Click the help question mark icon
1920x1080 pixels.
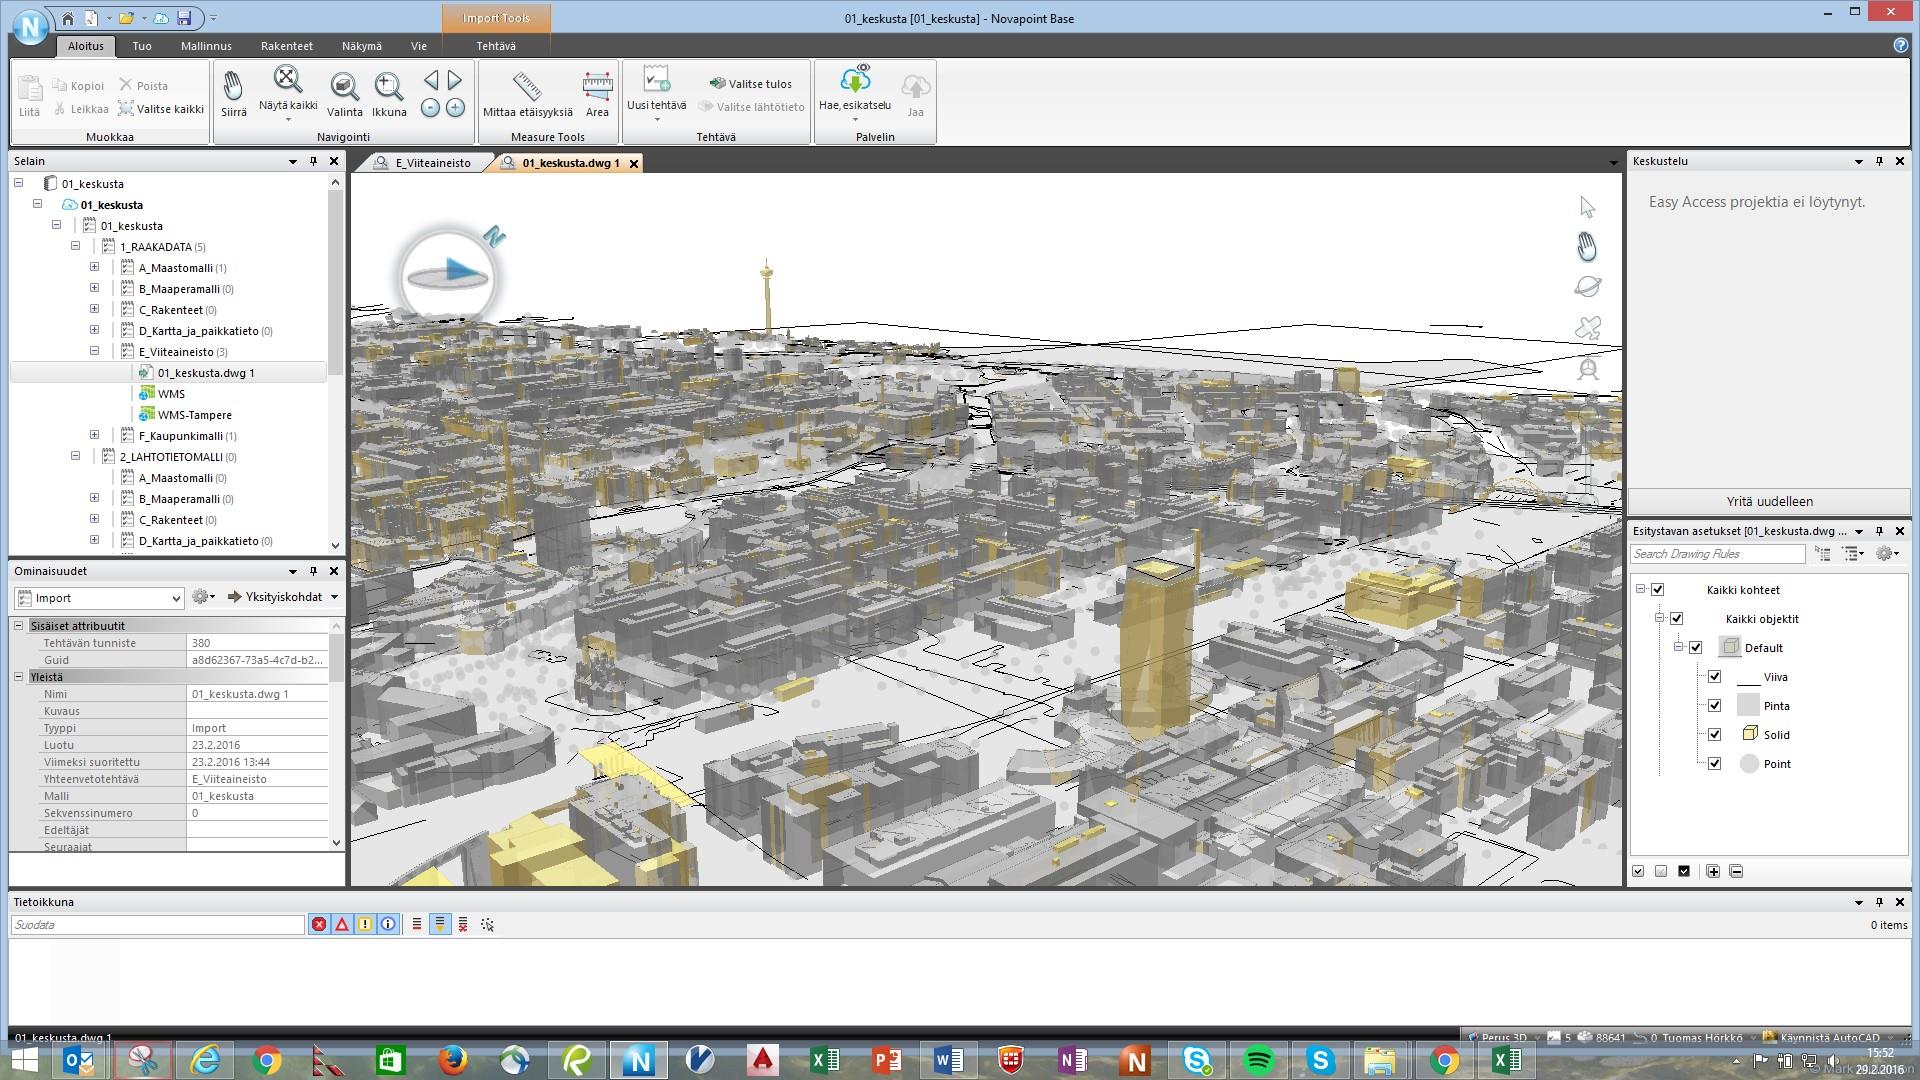(x=1900, y=45)
